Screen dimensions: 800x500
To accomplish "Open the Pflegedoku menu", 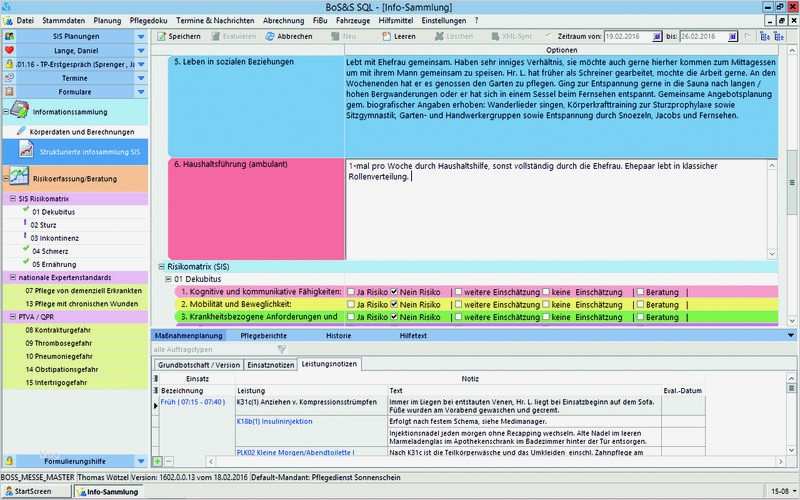I will 148,20.
